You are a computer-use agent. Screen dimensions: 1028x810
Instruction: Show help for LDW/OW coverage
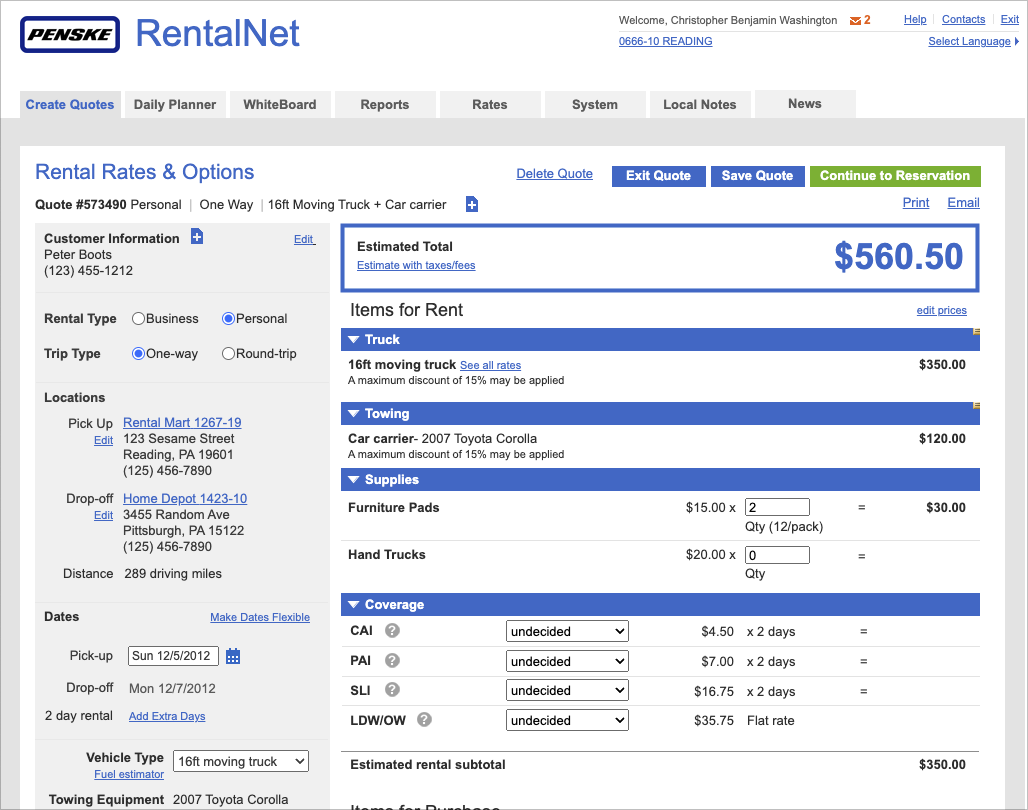tap(424, 720)
